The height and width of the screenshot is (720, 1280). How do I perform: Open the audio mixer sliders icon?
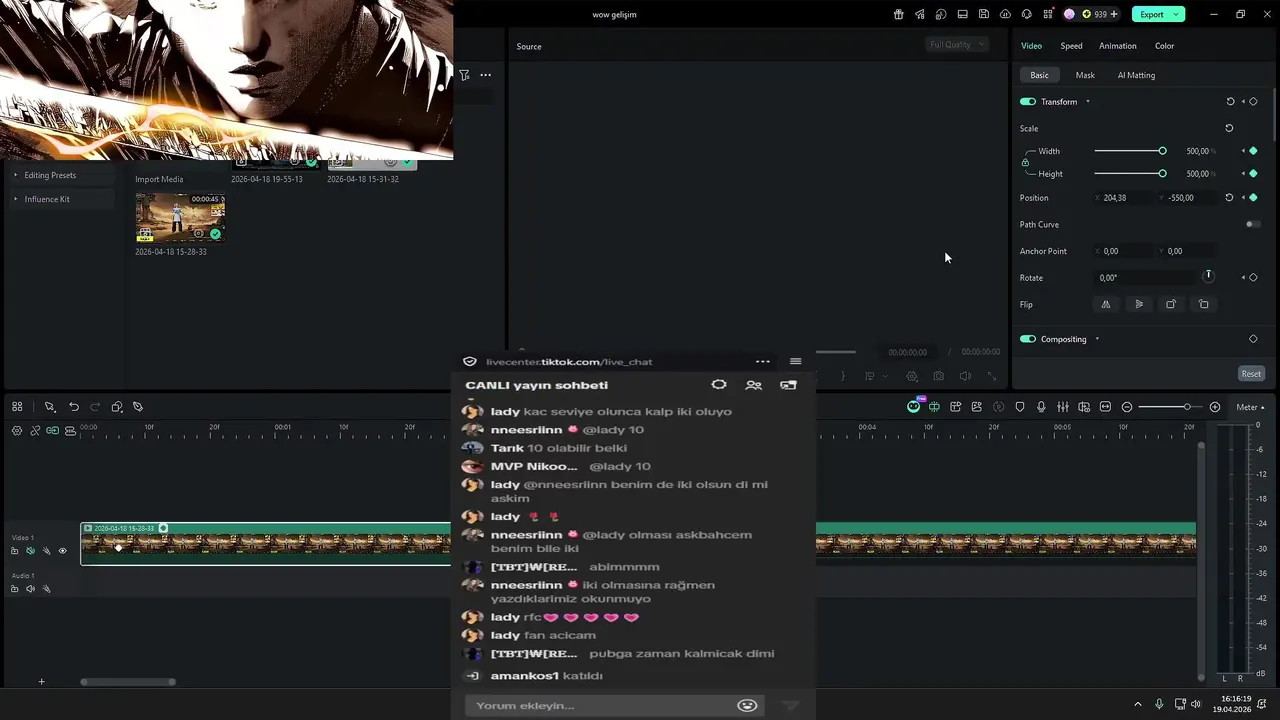click(x=1062, y=407)
